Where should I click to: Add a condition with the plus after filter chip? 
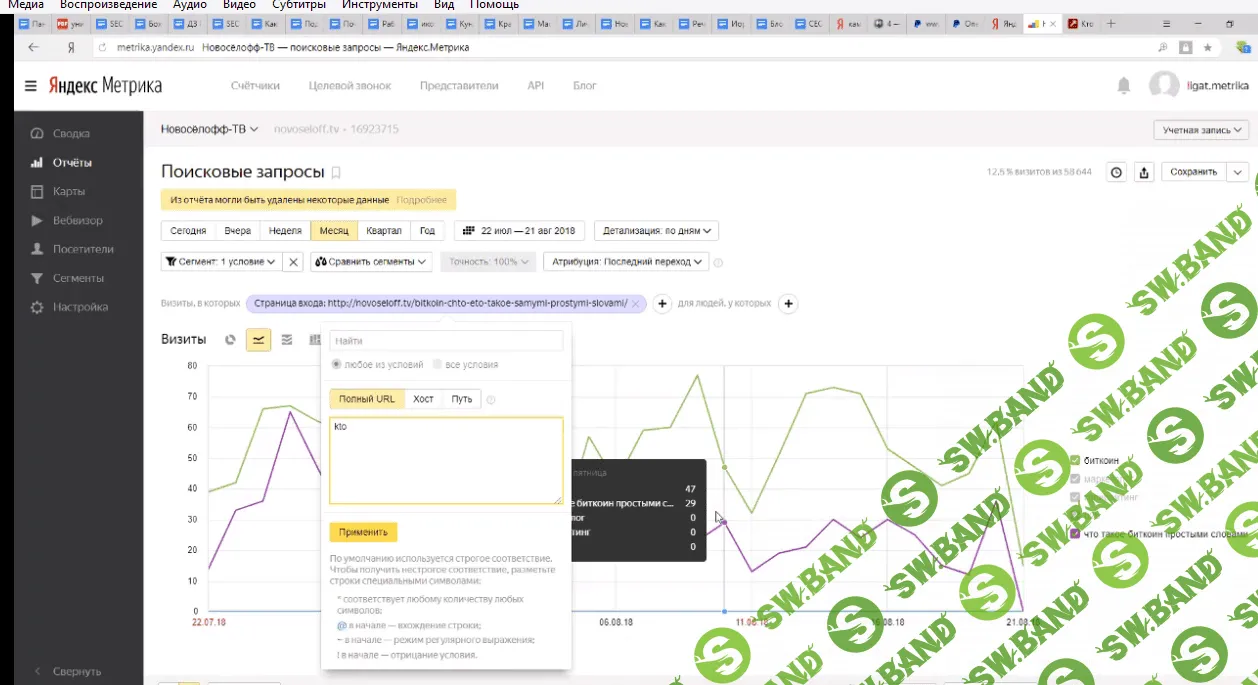pos(661,304)
